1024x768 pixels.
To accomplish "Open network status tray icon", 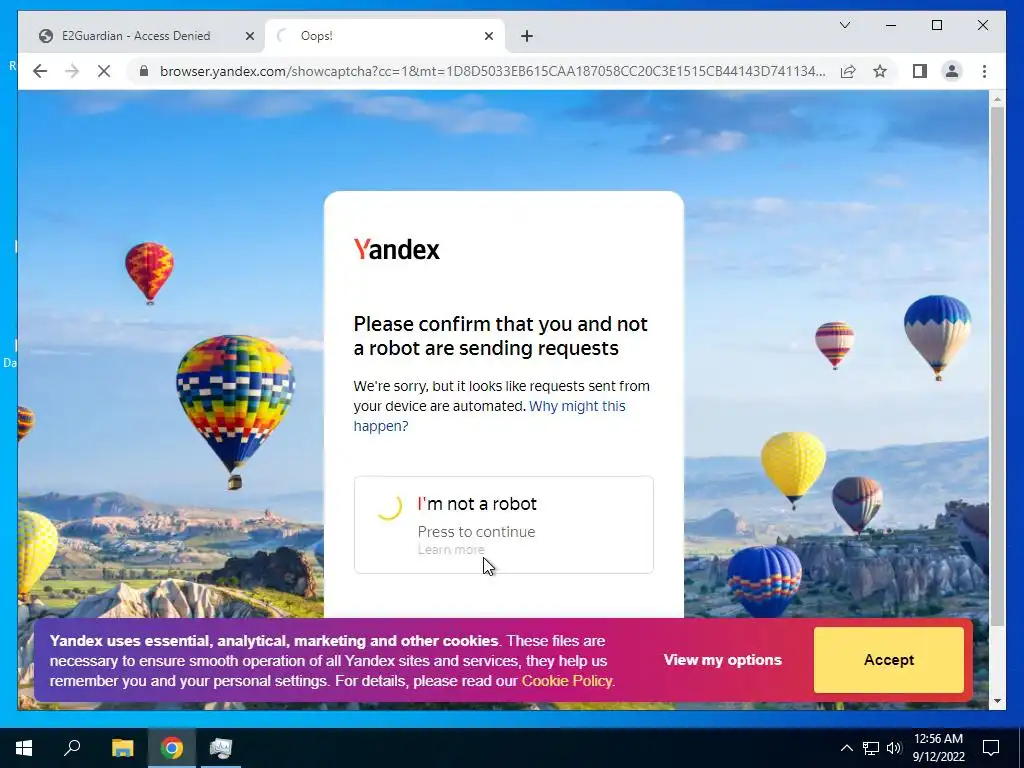I will pos(871,748).
